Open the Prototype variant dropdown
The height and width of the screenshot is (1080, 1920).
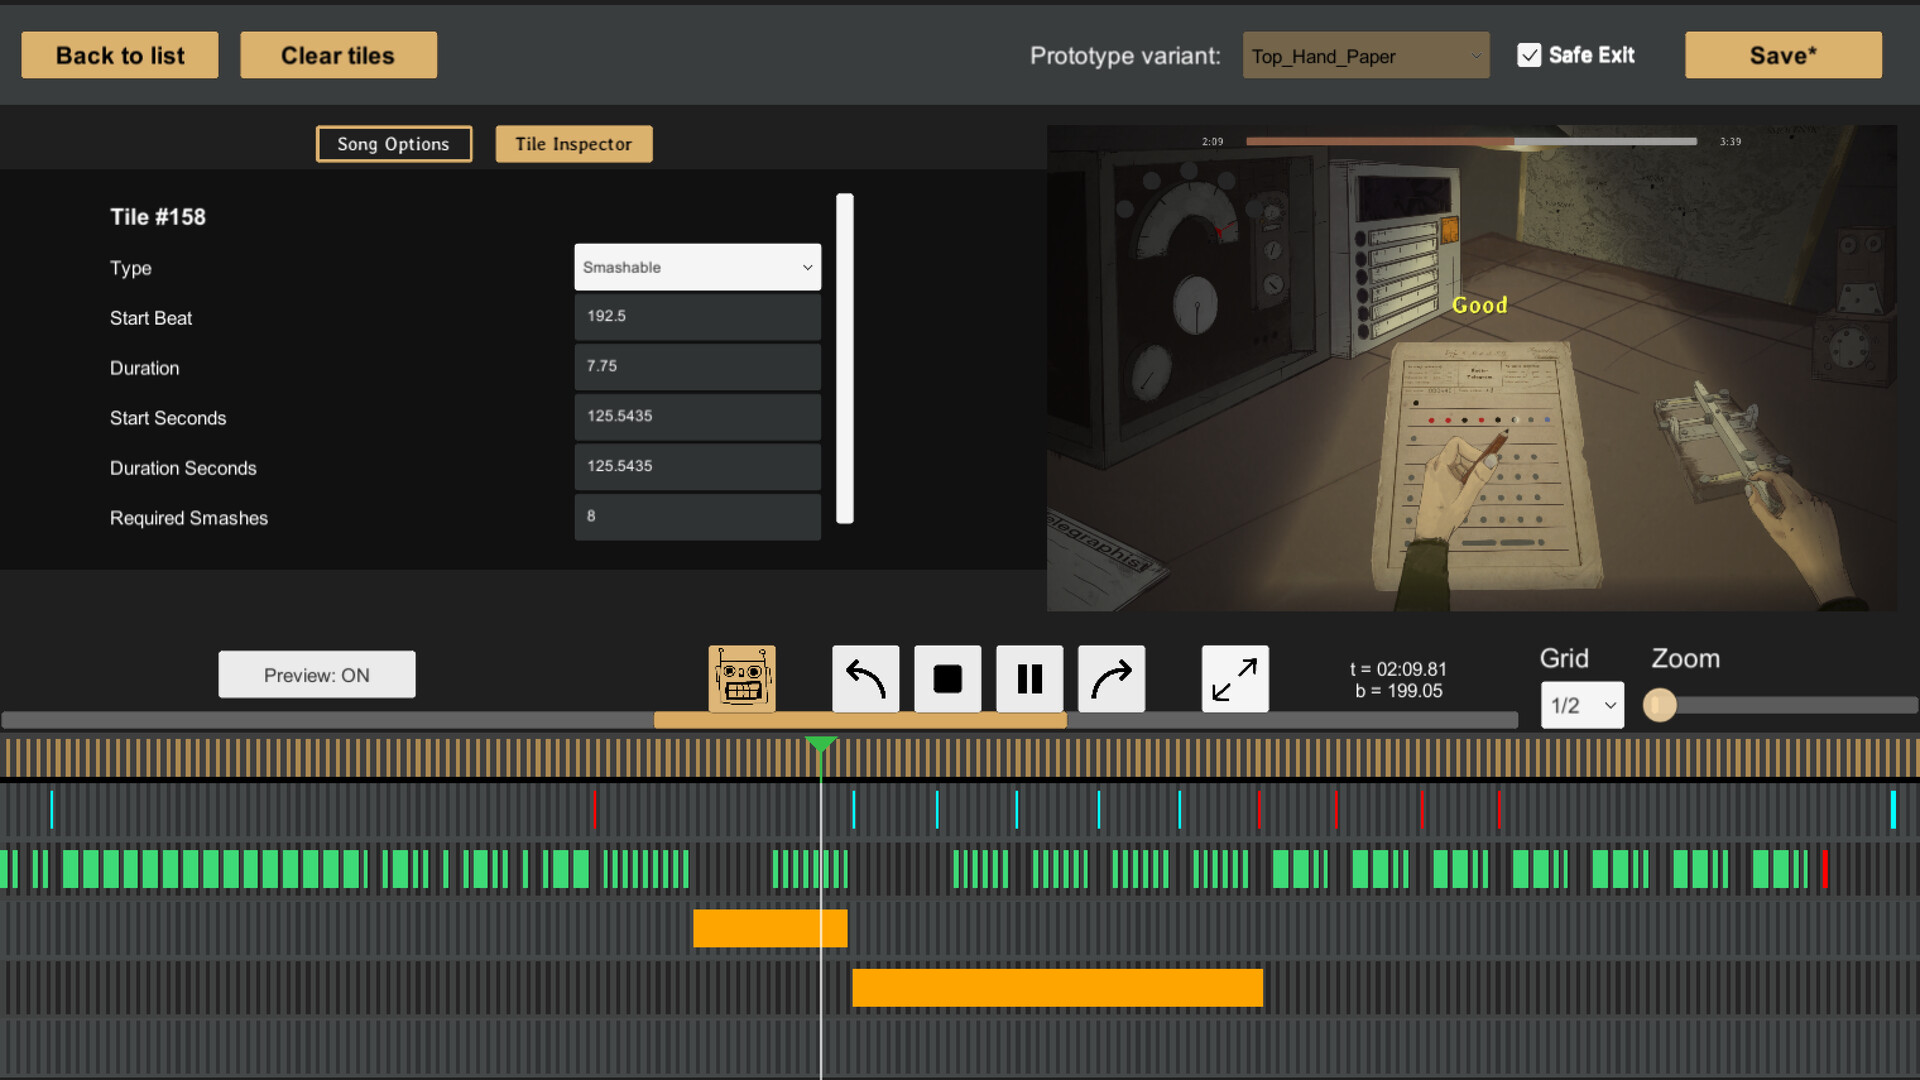(1366, 56)
